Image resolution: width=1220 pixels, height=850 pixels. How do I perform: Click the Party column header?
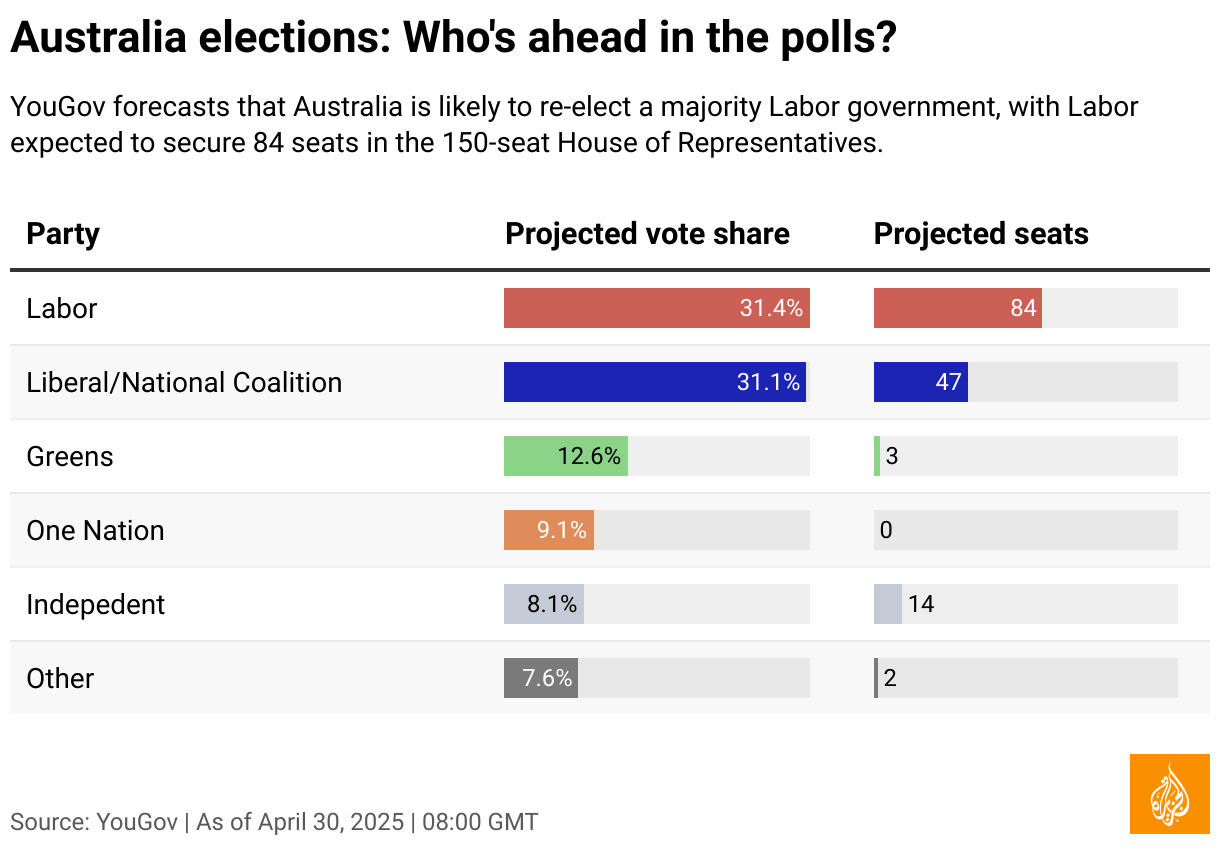pyautogui.click(x=63, y=234)
